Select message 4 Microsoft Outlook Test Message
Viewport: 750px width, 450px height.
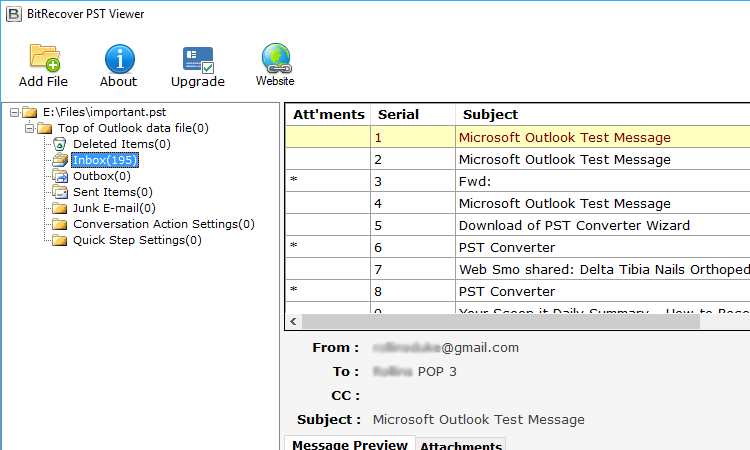coord(518,203)
